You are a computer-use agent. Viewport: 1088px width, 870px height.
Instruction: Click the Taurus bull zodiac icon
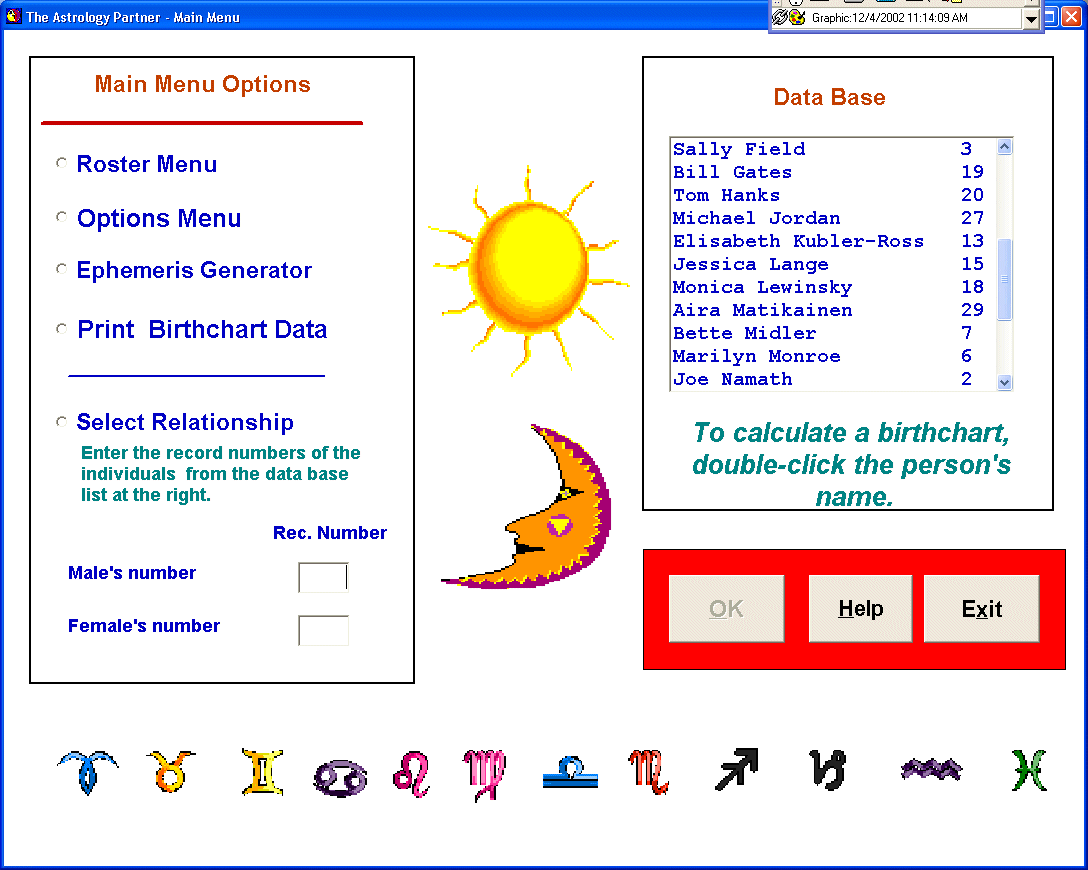point(171,771)
